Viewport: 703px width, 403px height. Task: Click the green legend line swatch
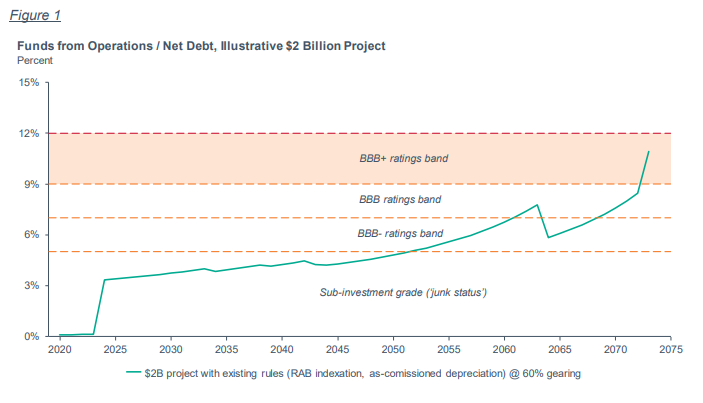point(139,374)
